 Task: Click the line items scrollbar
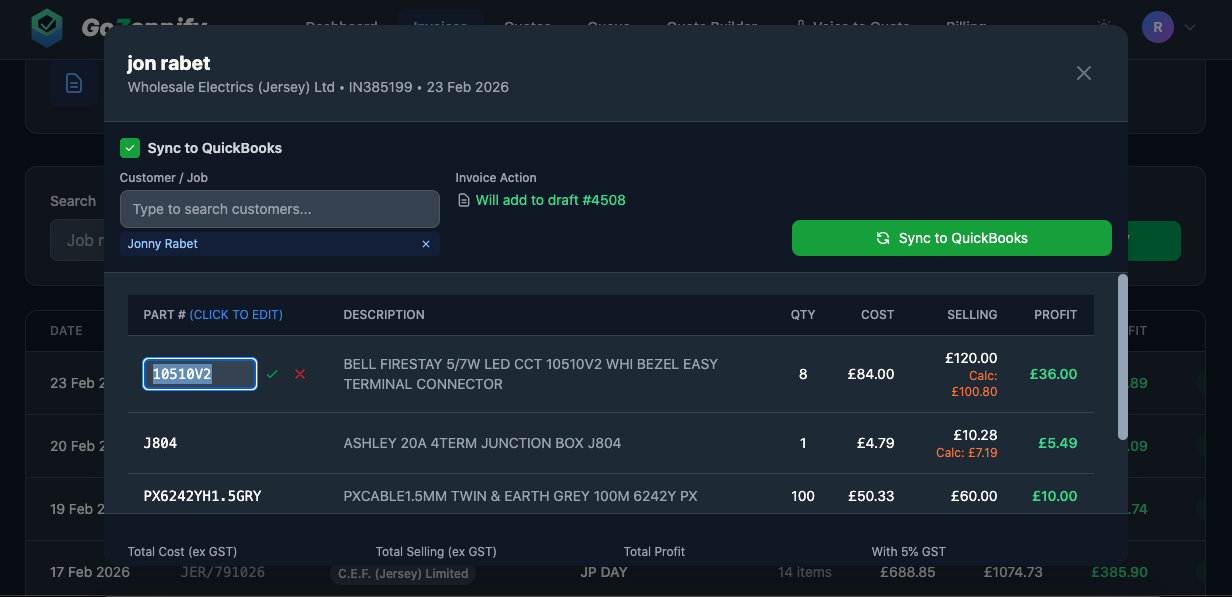(1122, 356)
